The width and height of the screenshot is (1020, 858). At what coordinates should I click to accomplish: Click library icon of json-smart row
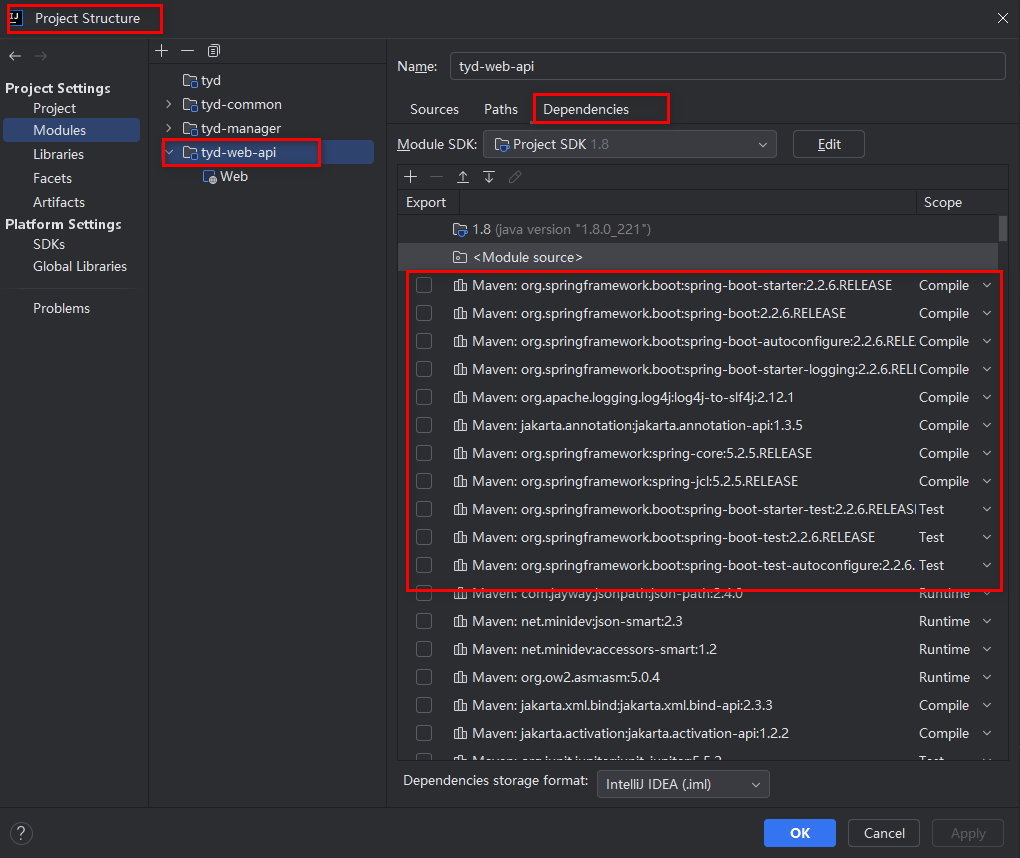(460, 621)
